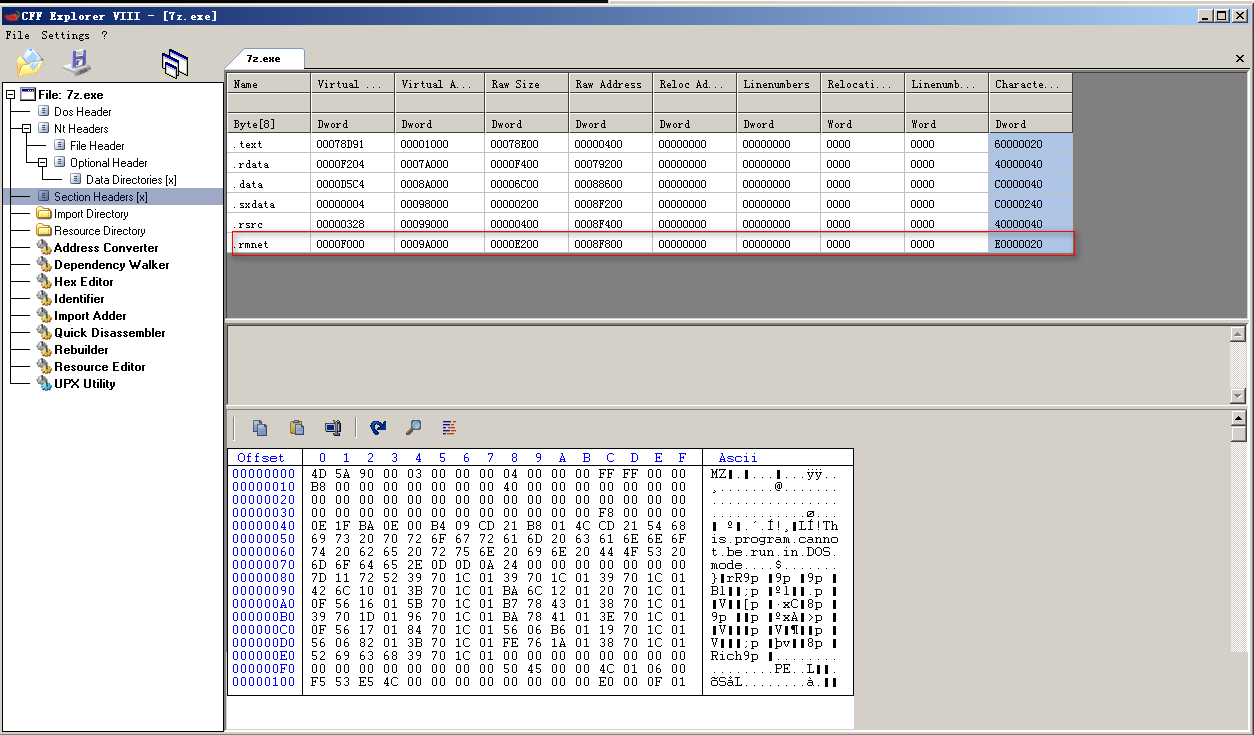
Task: Select the File: 7z.exe root node
Action: point(71,95)
